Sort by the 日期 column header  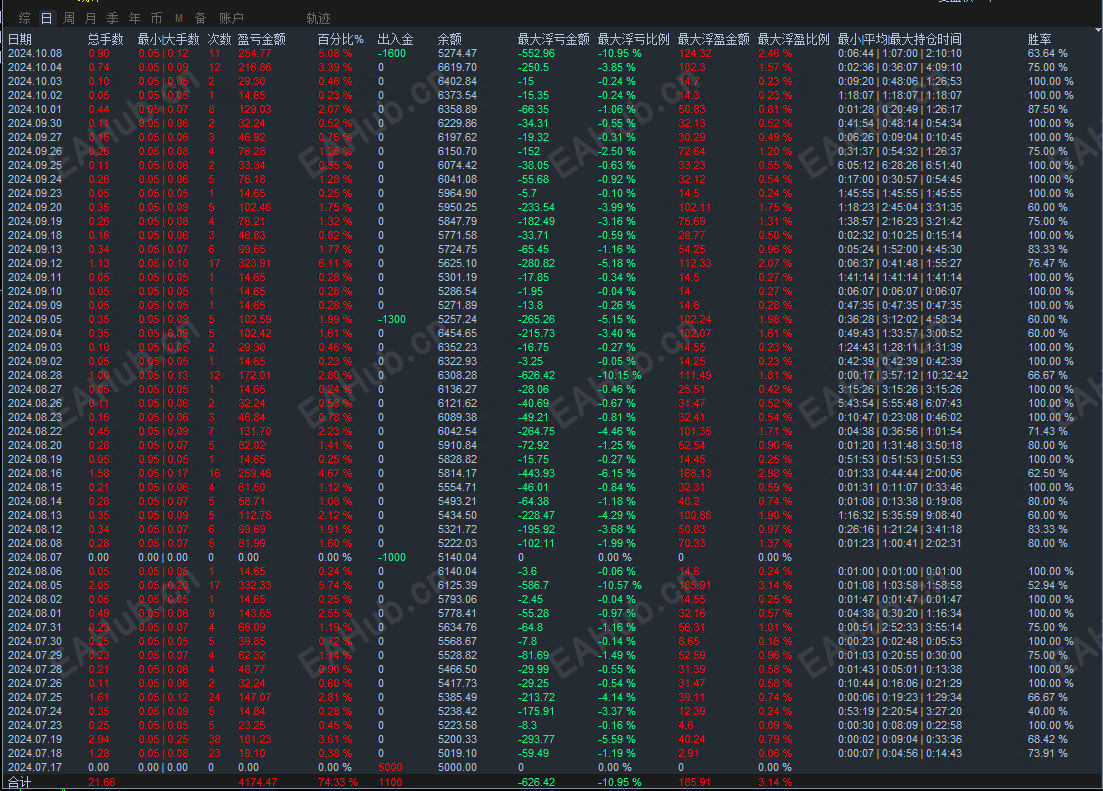[x=20, y=39]
